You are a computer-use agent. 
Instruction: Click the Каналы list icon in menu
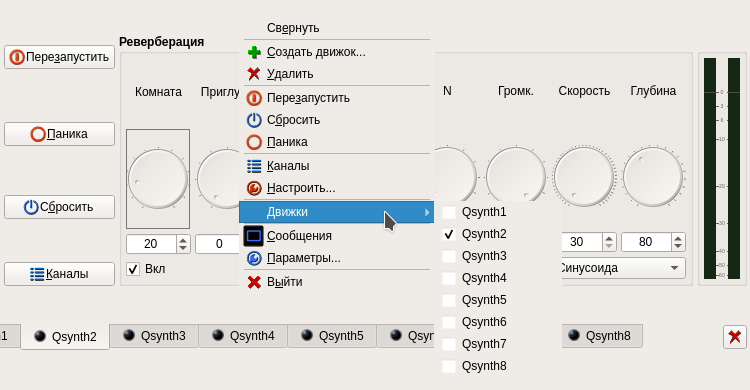254,166
